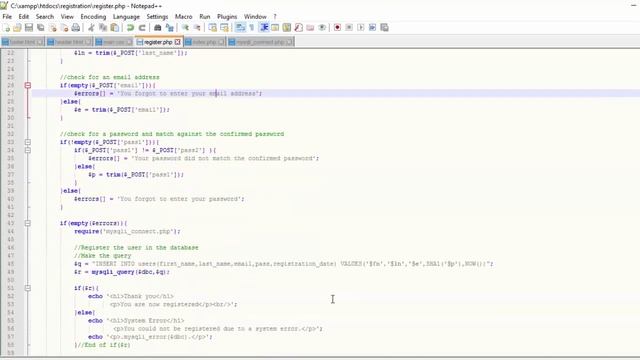Open the Replace toolbar icon

click(x=169, y=28)
